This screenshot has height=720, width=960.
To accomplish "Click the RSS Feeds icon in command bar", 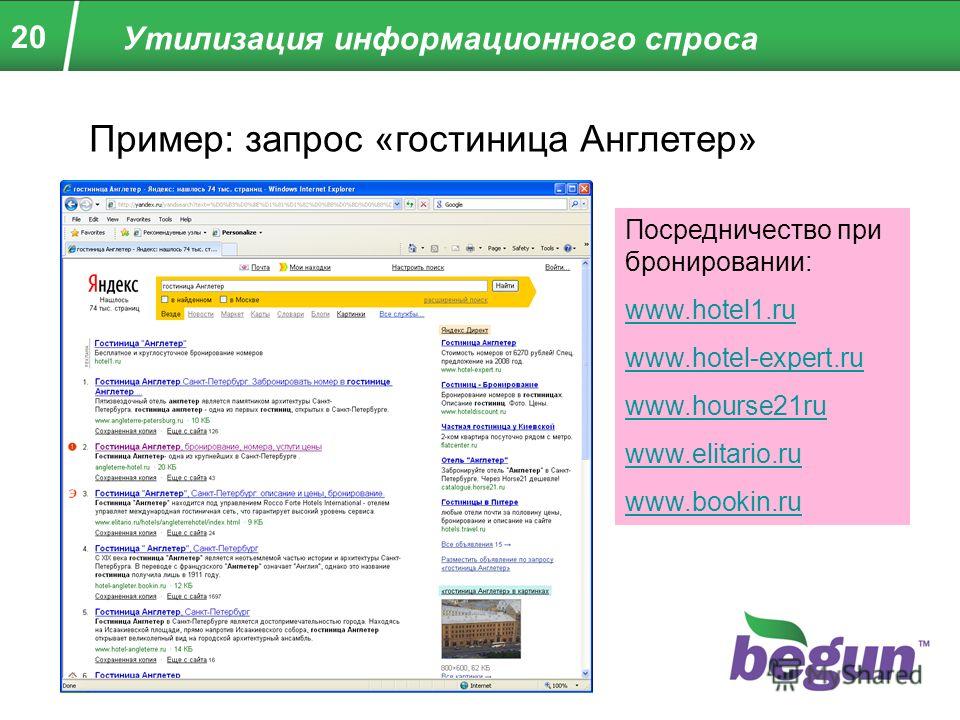I will point(434,249).
